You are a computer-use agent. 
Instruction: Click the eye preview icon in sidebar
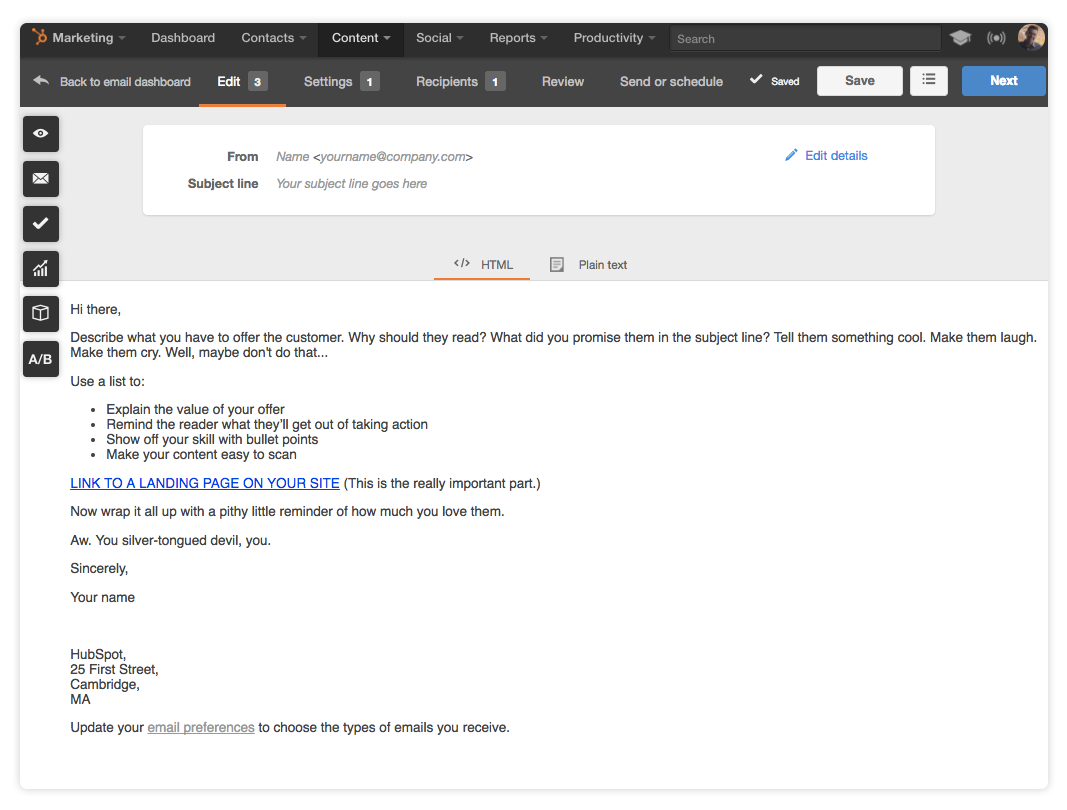coord(41,133)
